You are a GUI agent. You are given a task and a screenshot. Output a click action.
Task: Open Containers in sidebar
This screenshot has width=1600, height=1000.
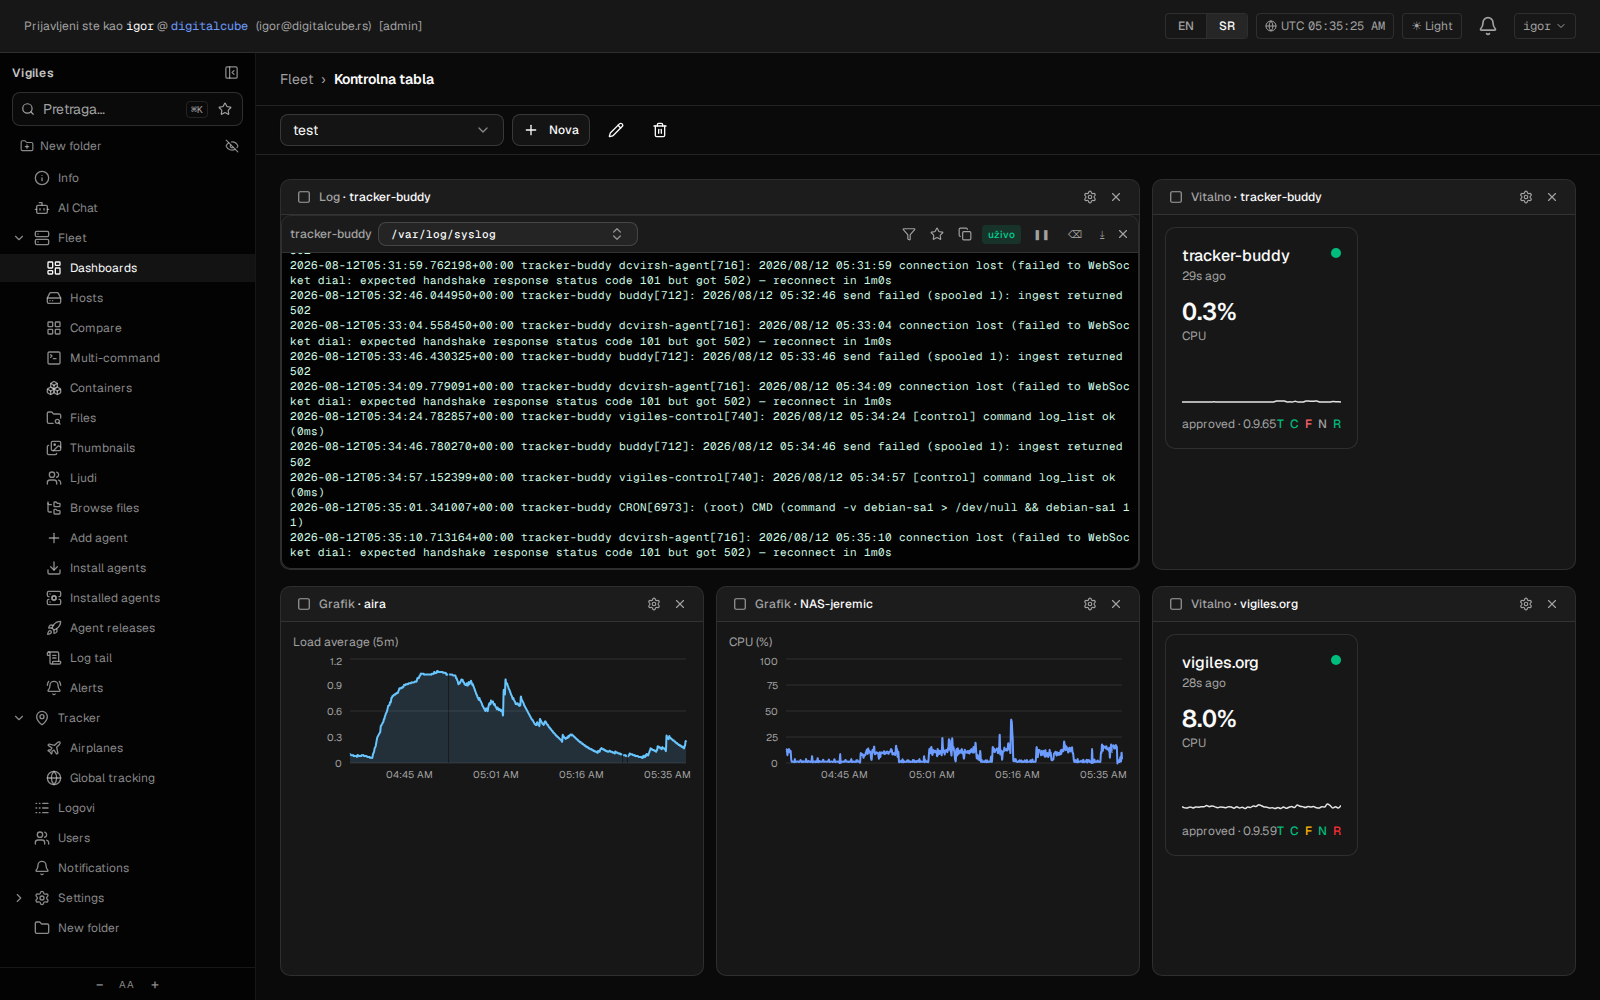(x=127, y=388)
